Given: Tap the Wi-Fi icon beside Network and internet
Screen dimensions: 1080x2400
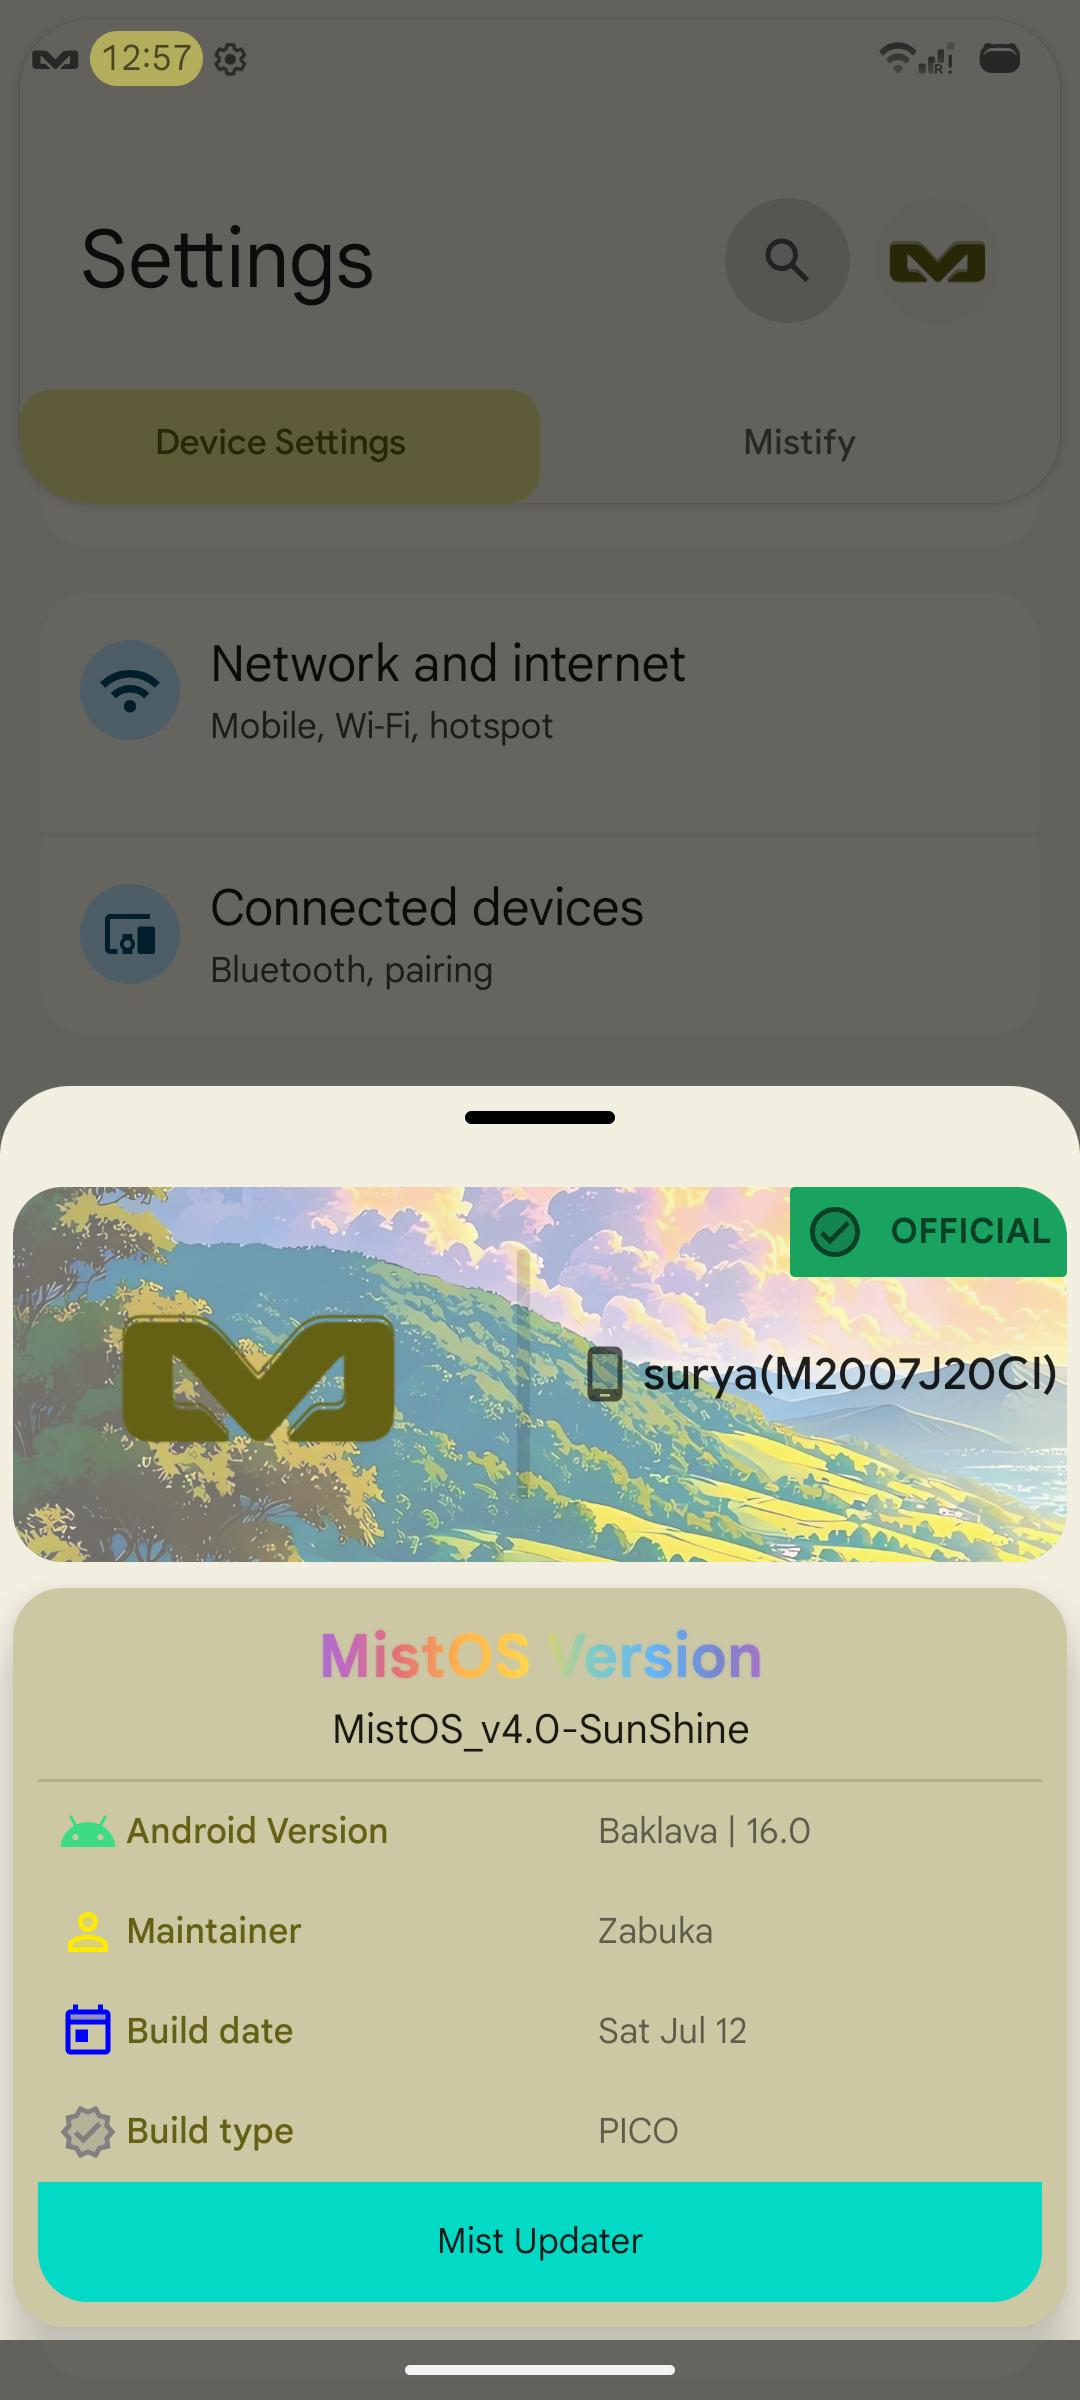Looking at the screenshot, I should coord(130,690).
